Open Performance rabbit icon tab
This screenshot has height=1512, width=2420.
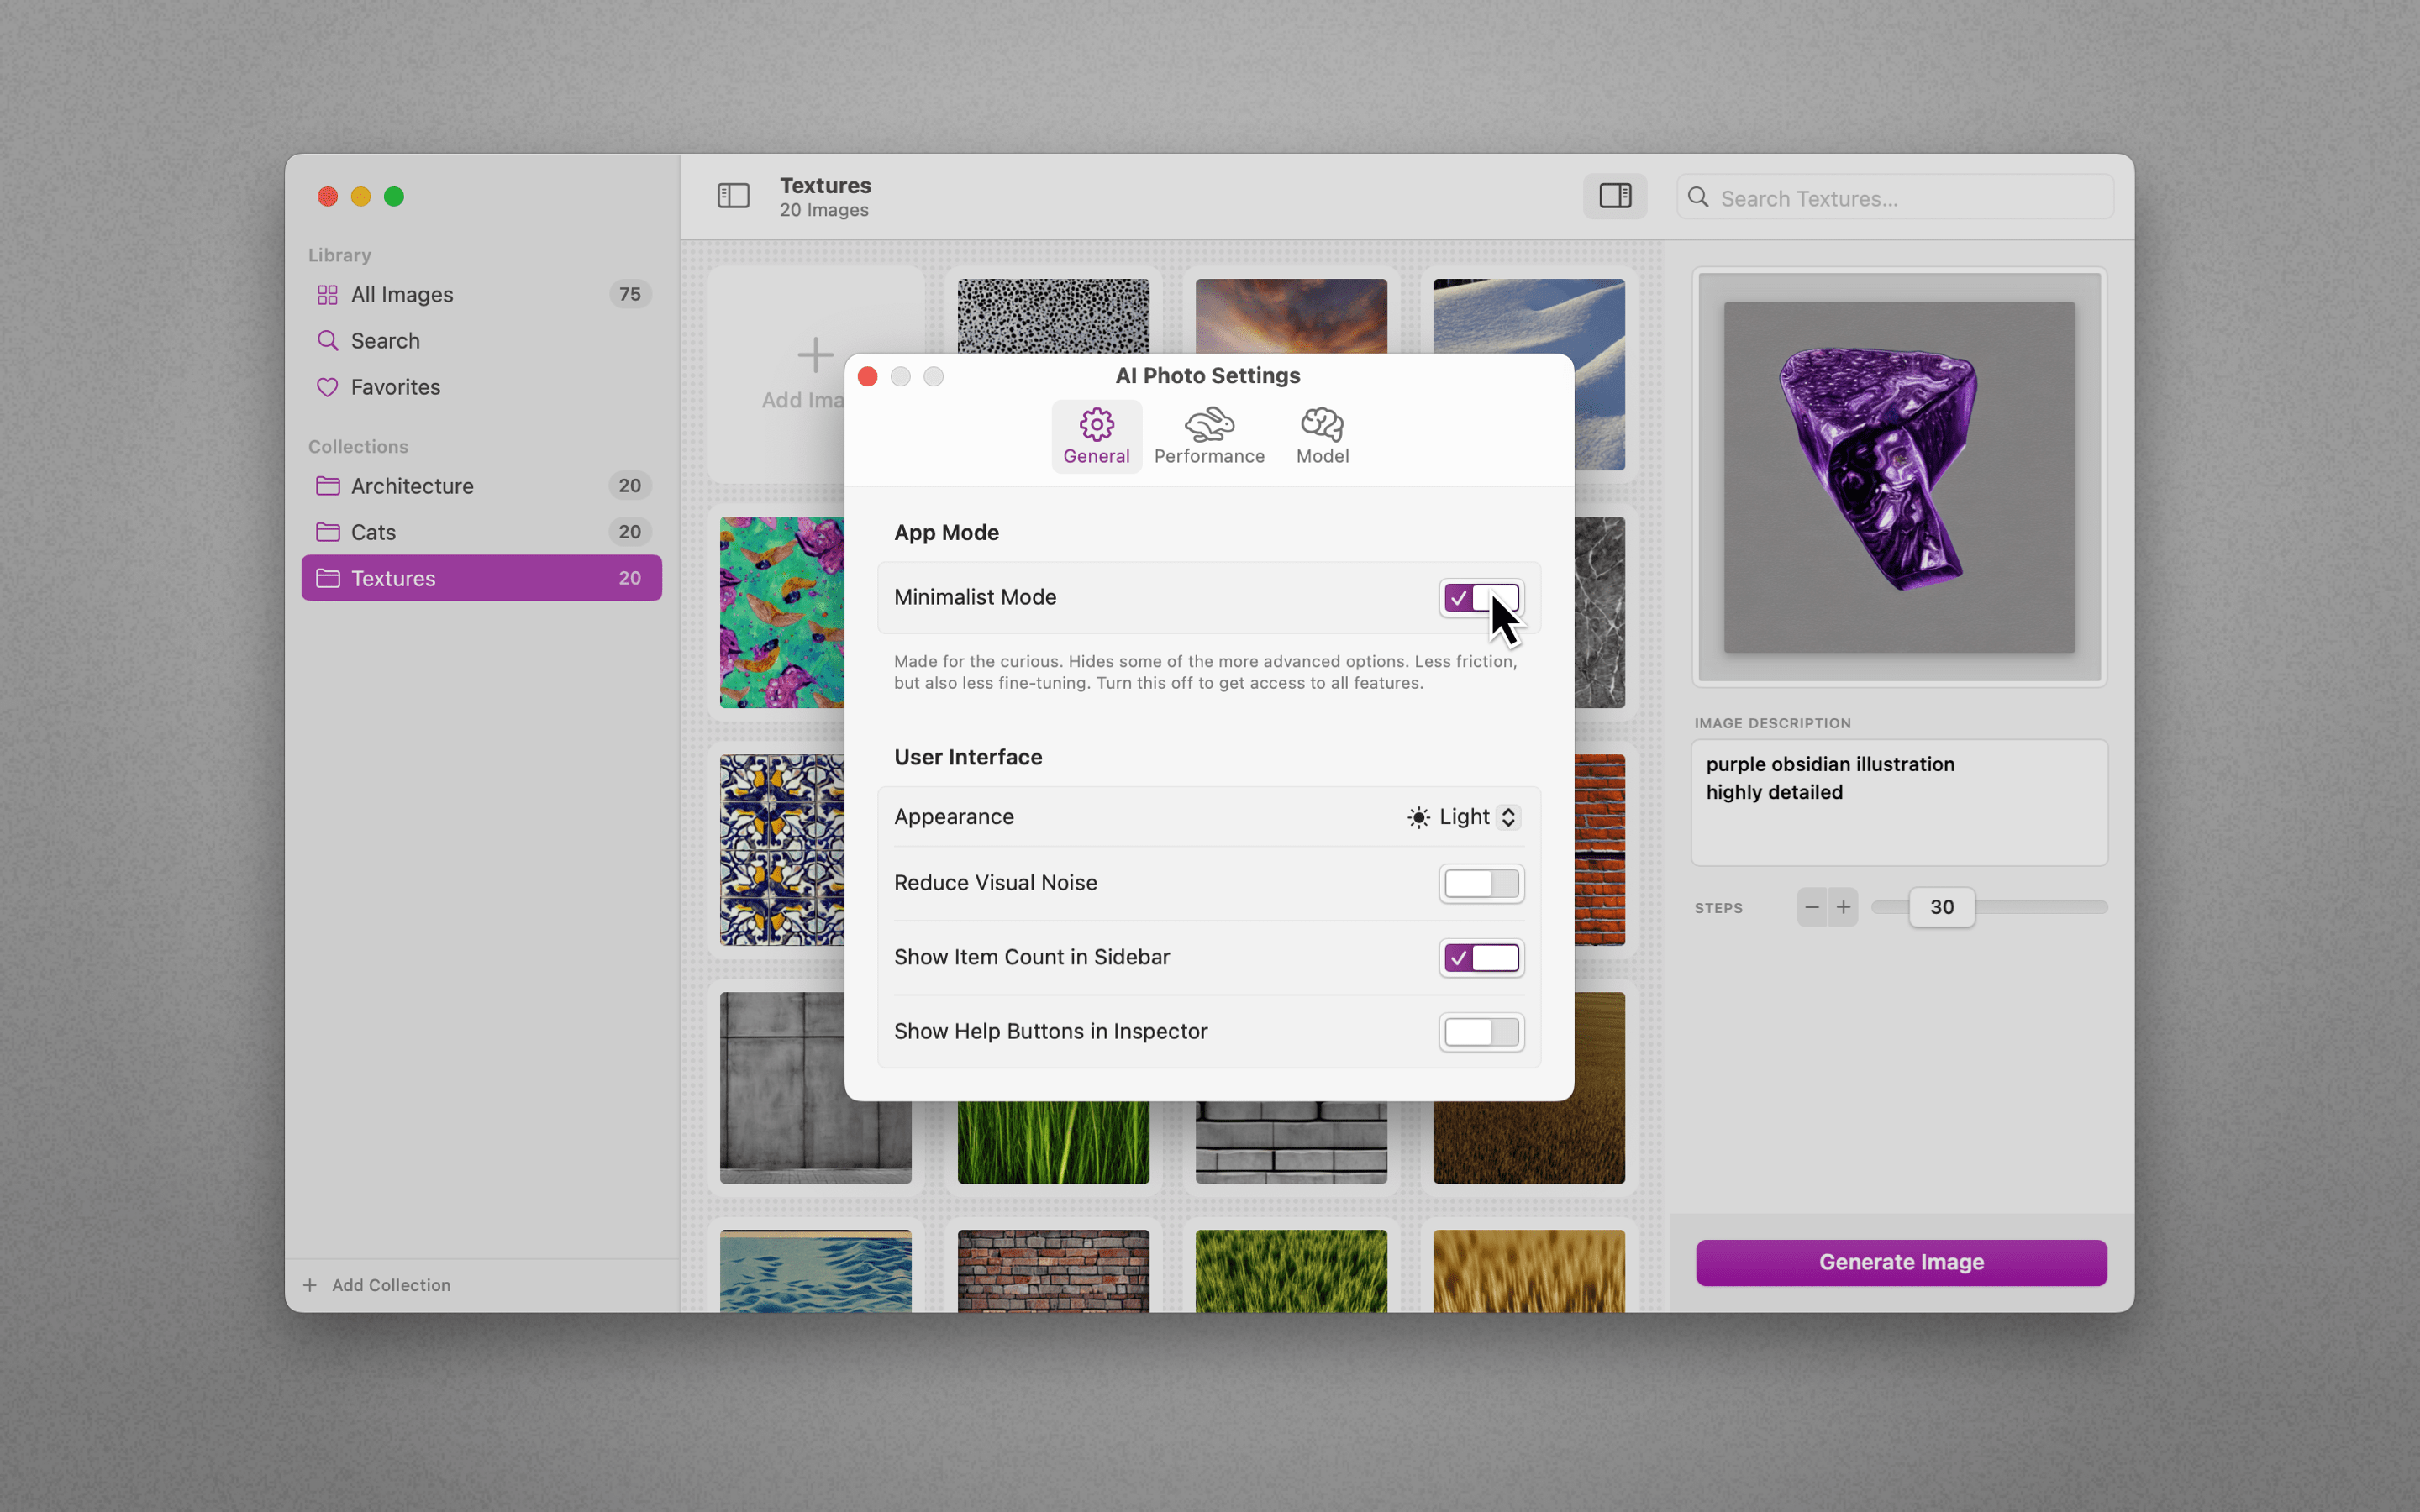(1209, 436)
